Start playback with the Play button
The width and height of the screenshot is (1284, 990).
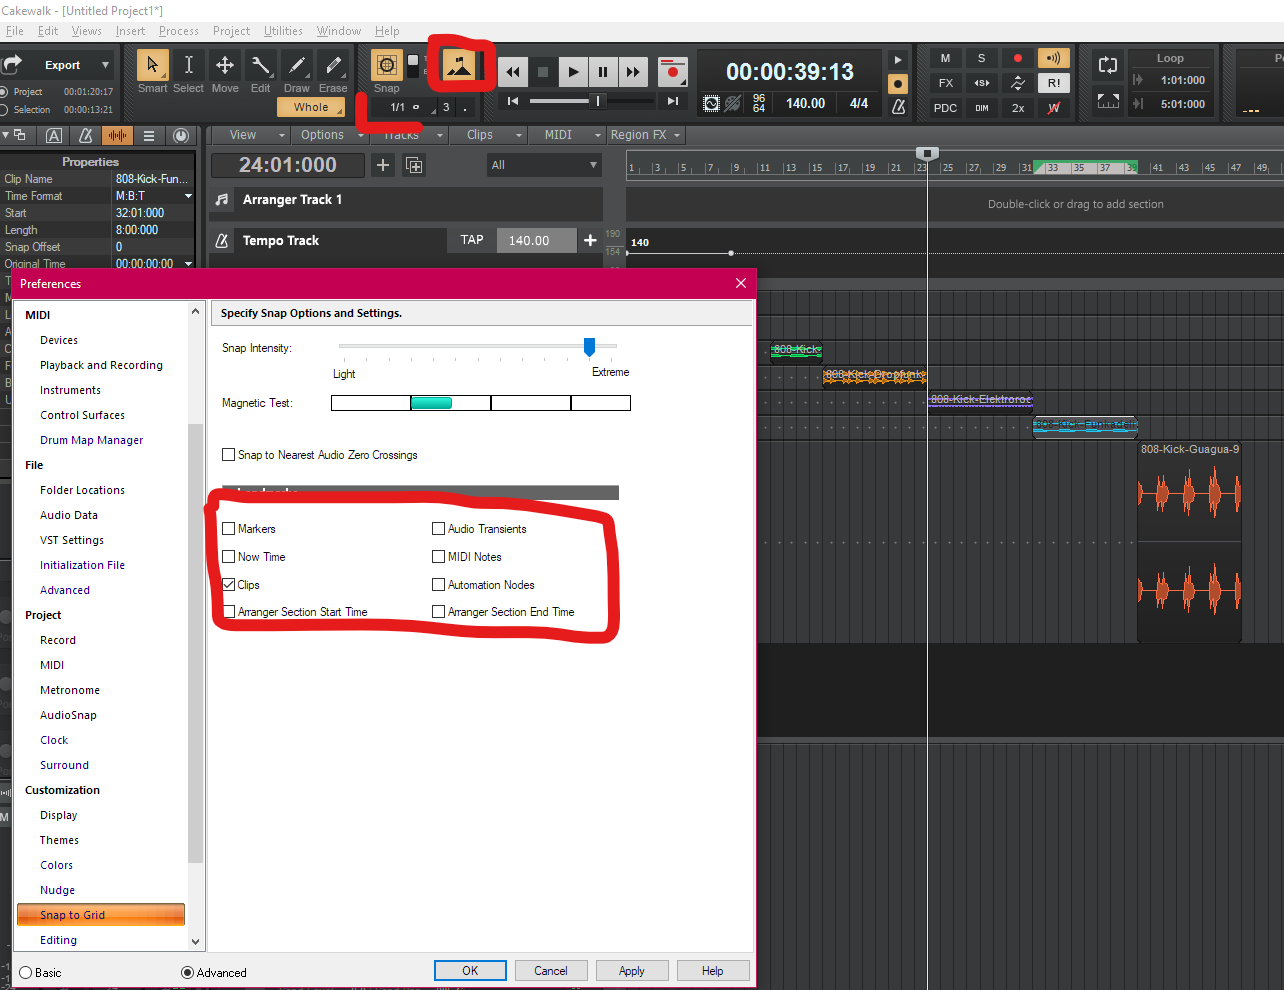(573, 72)
